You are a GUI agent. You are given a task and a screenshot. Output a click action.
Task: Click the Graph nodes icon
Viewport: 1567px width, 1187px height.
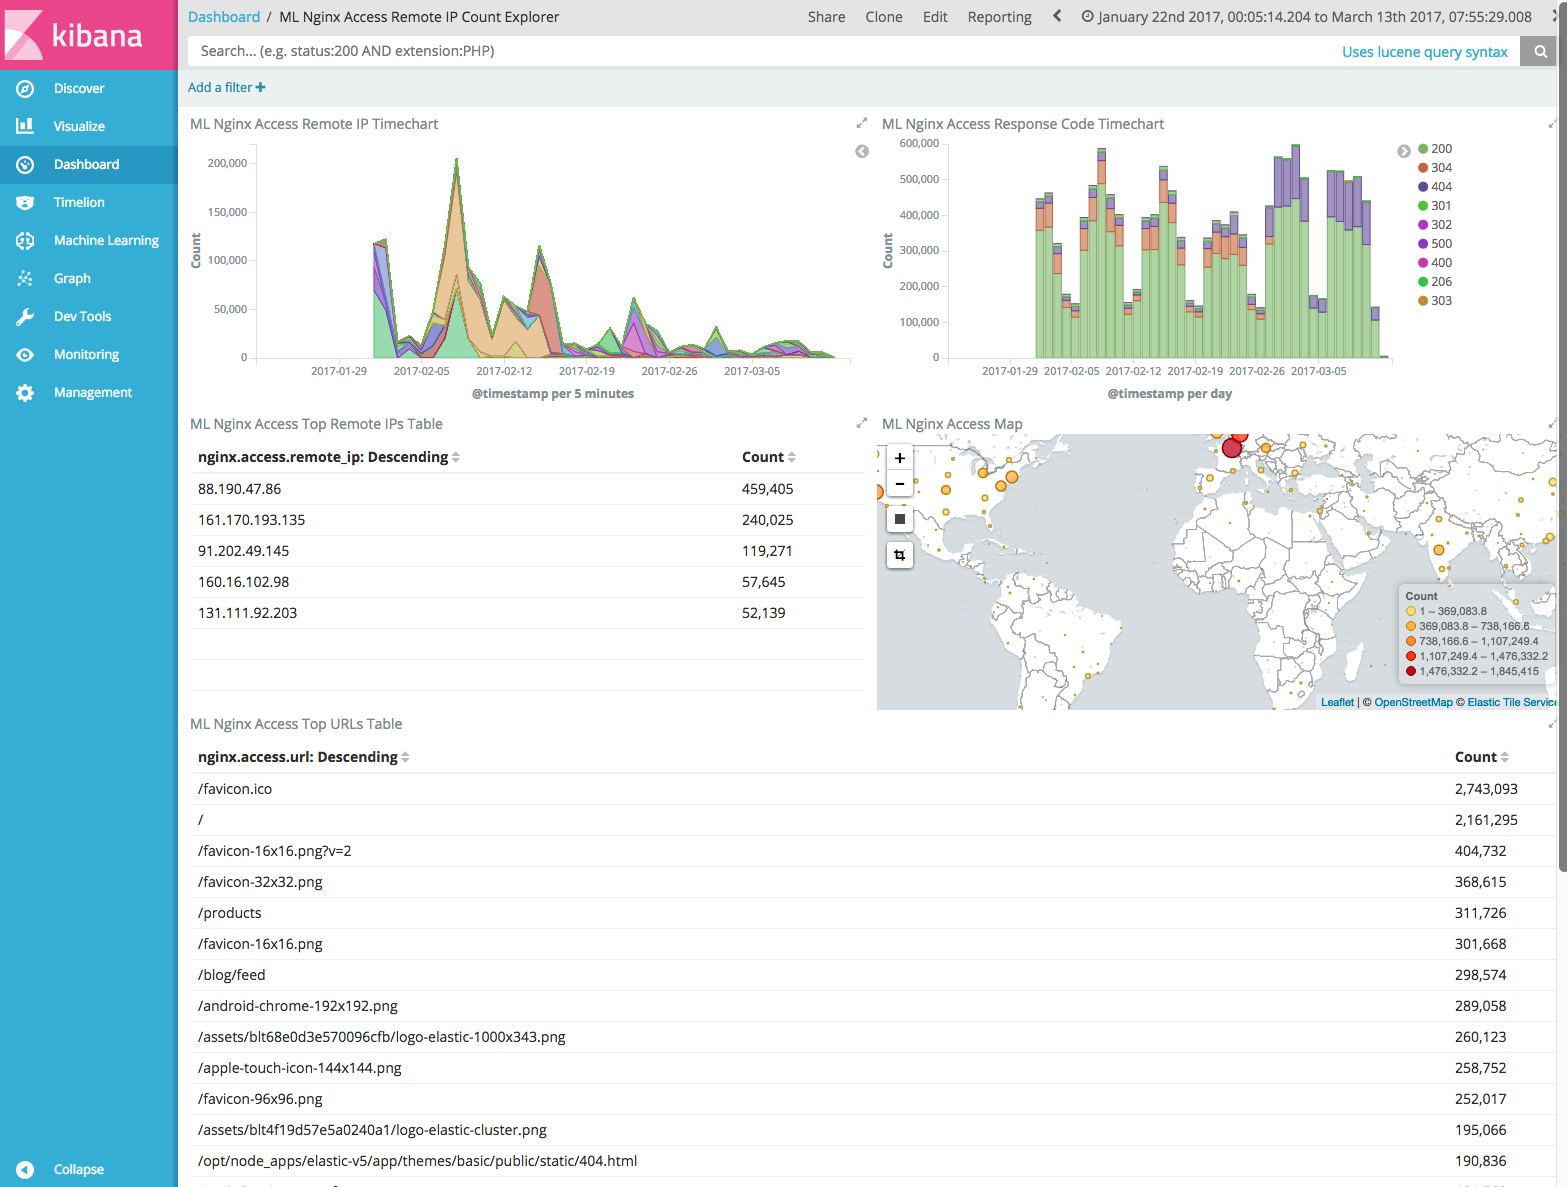click(25, 279)
